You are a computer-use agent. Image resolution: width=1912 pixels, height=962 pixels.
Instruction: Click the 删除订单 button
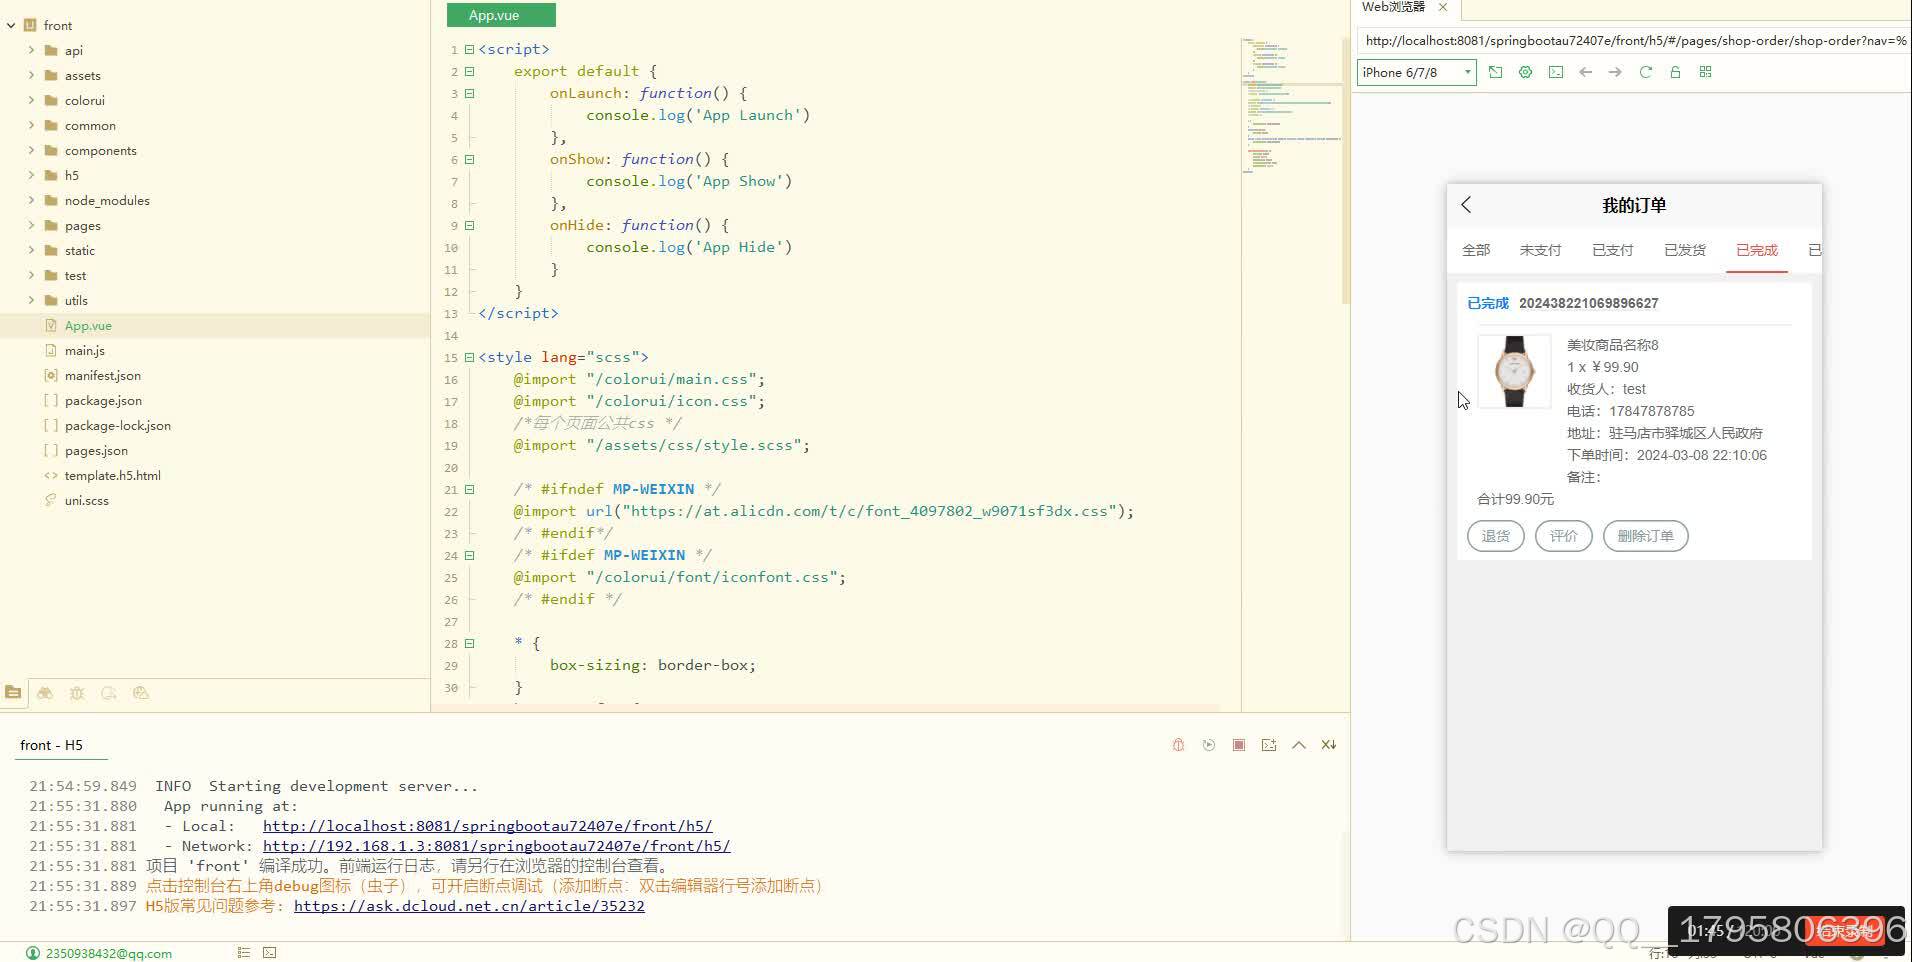click(x=1646, y=536)
